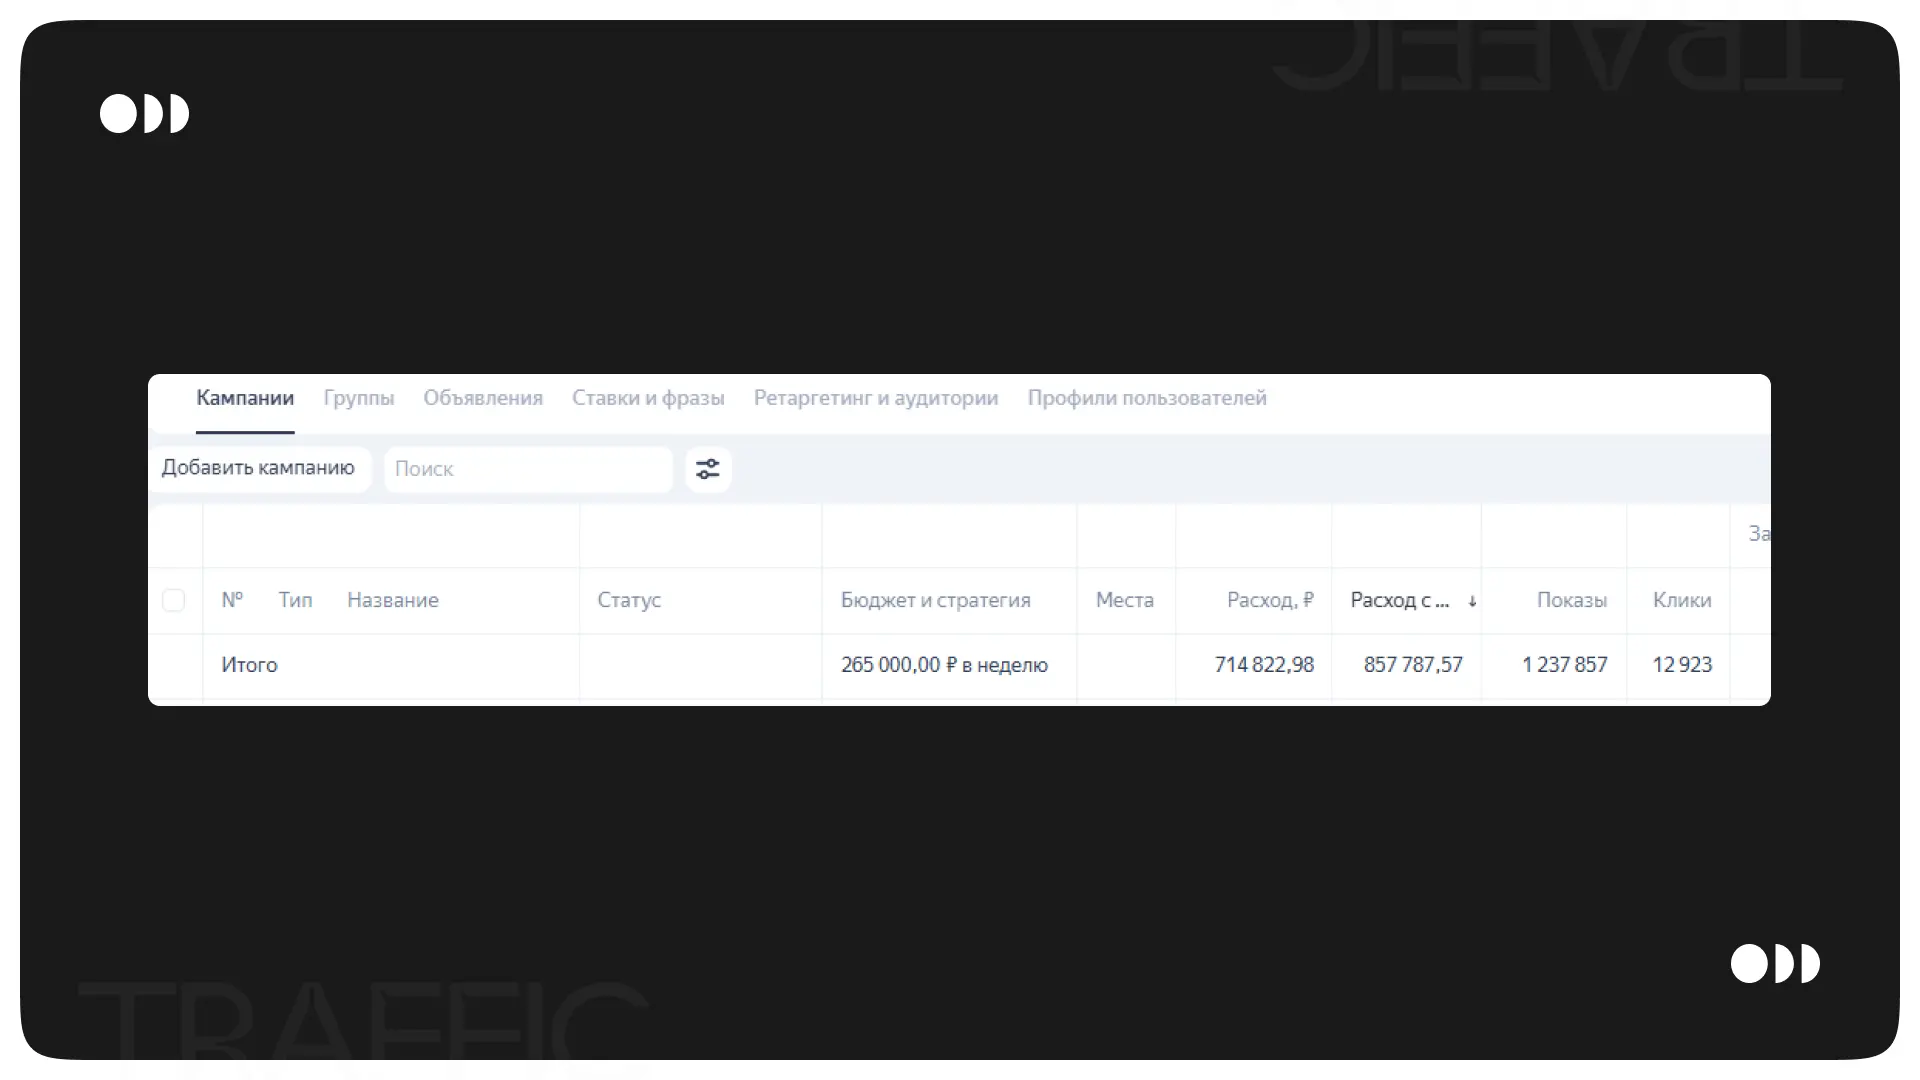Open the Объявления tab
The width and height of the screenshot is (1920, 1080).
(x=483, y=398)
